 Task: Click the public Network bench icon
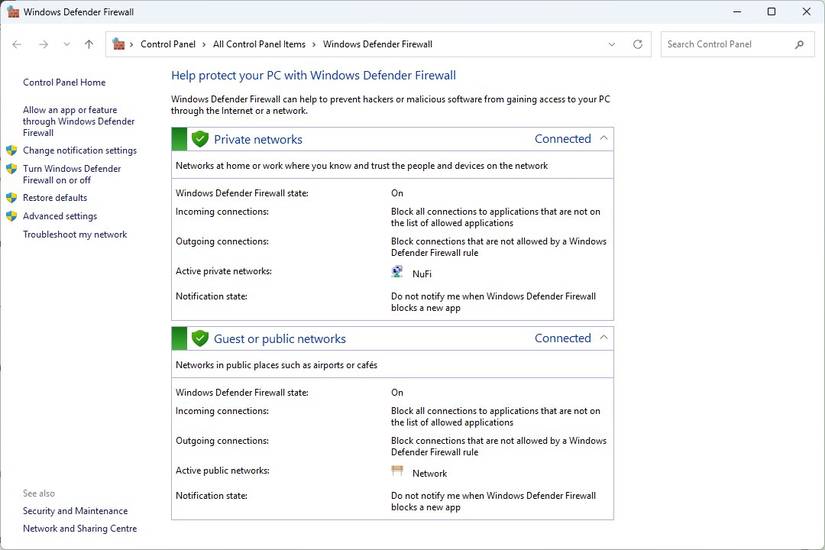click(x=397, y=471)
